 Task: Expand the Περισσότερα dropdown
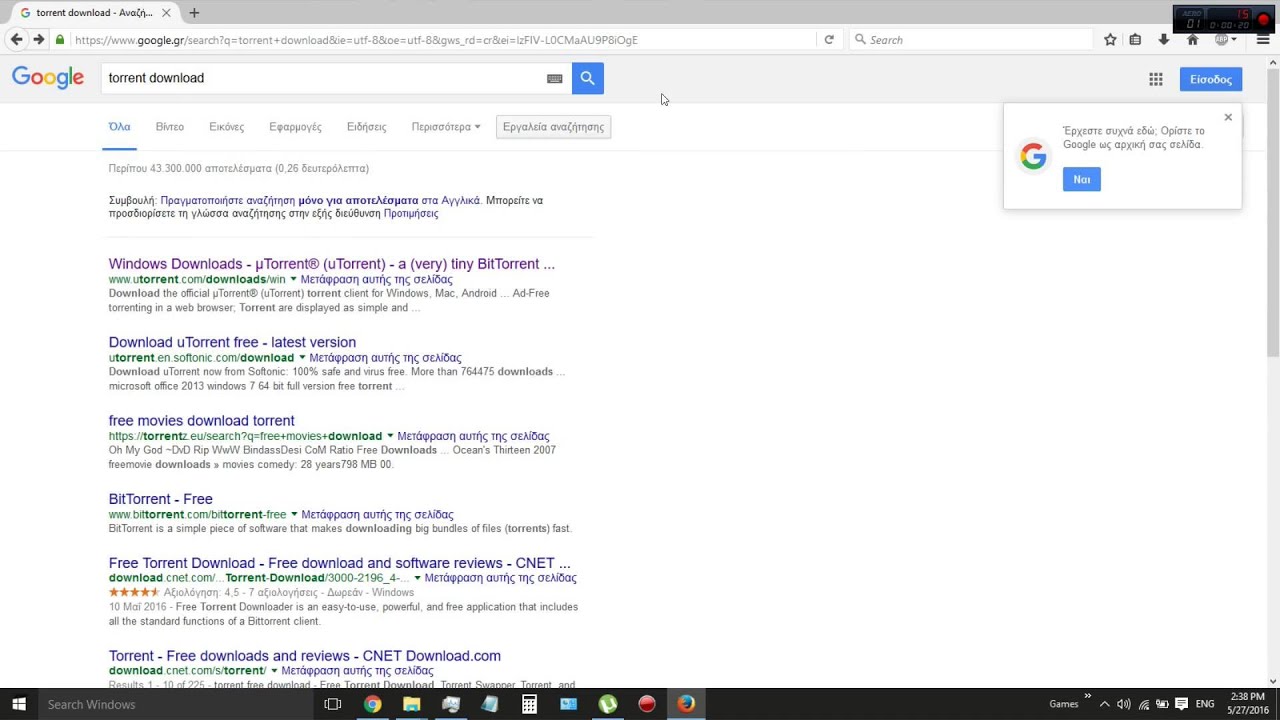(446, 127)
